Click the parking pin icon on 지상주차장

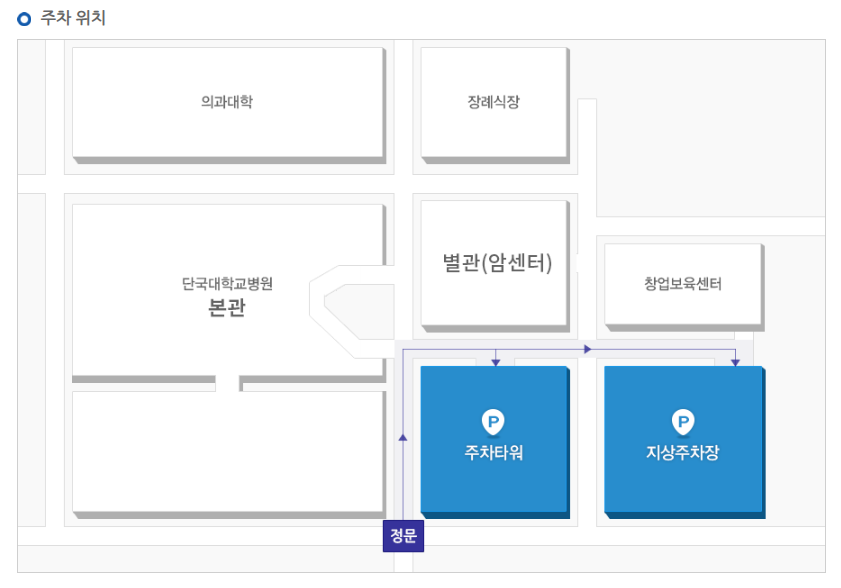click(683, 422)
